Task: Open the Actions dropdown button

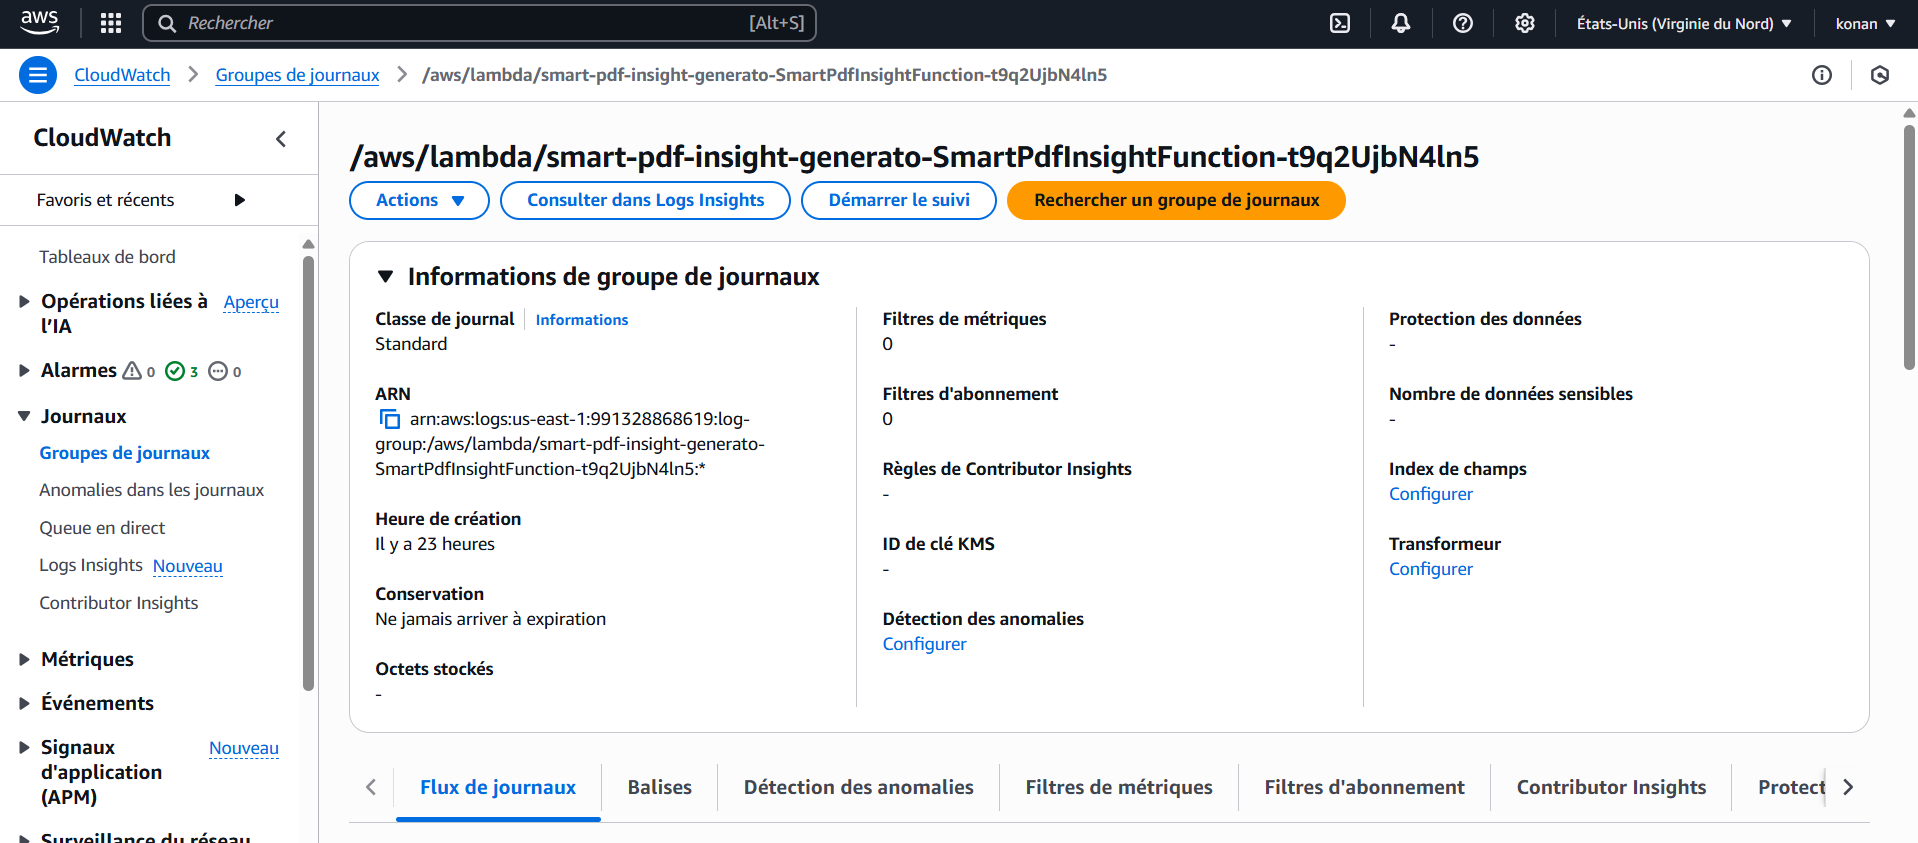Action: (419, 200)
